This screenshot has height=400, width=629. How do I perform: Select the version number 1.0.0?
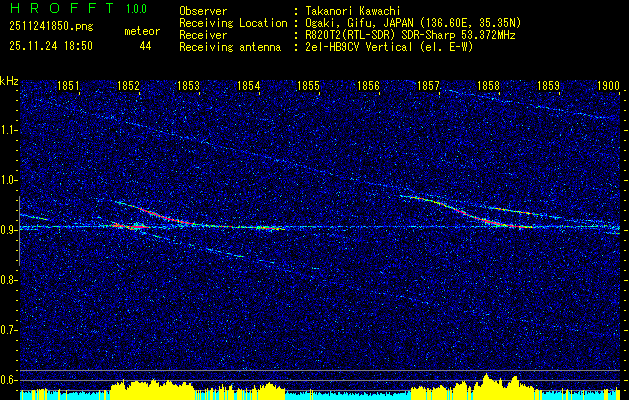coord(136,8)
